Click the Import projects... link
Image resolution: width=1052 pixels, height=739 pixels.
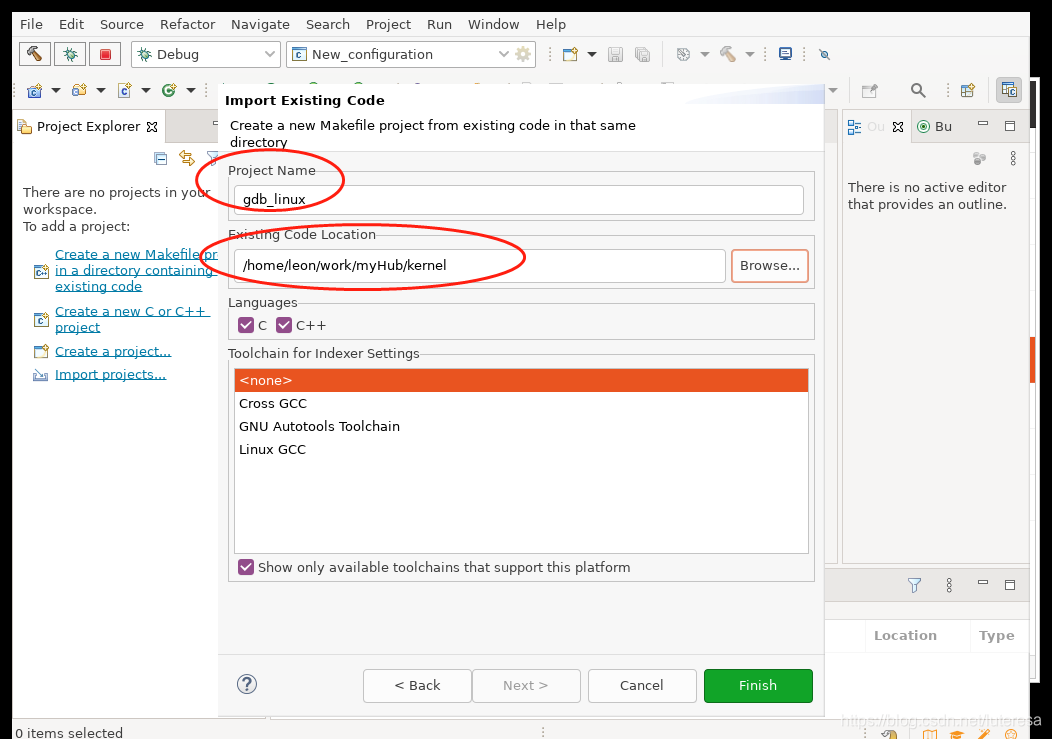pyautogui.click(x=110, y=375)
